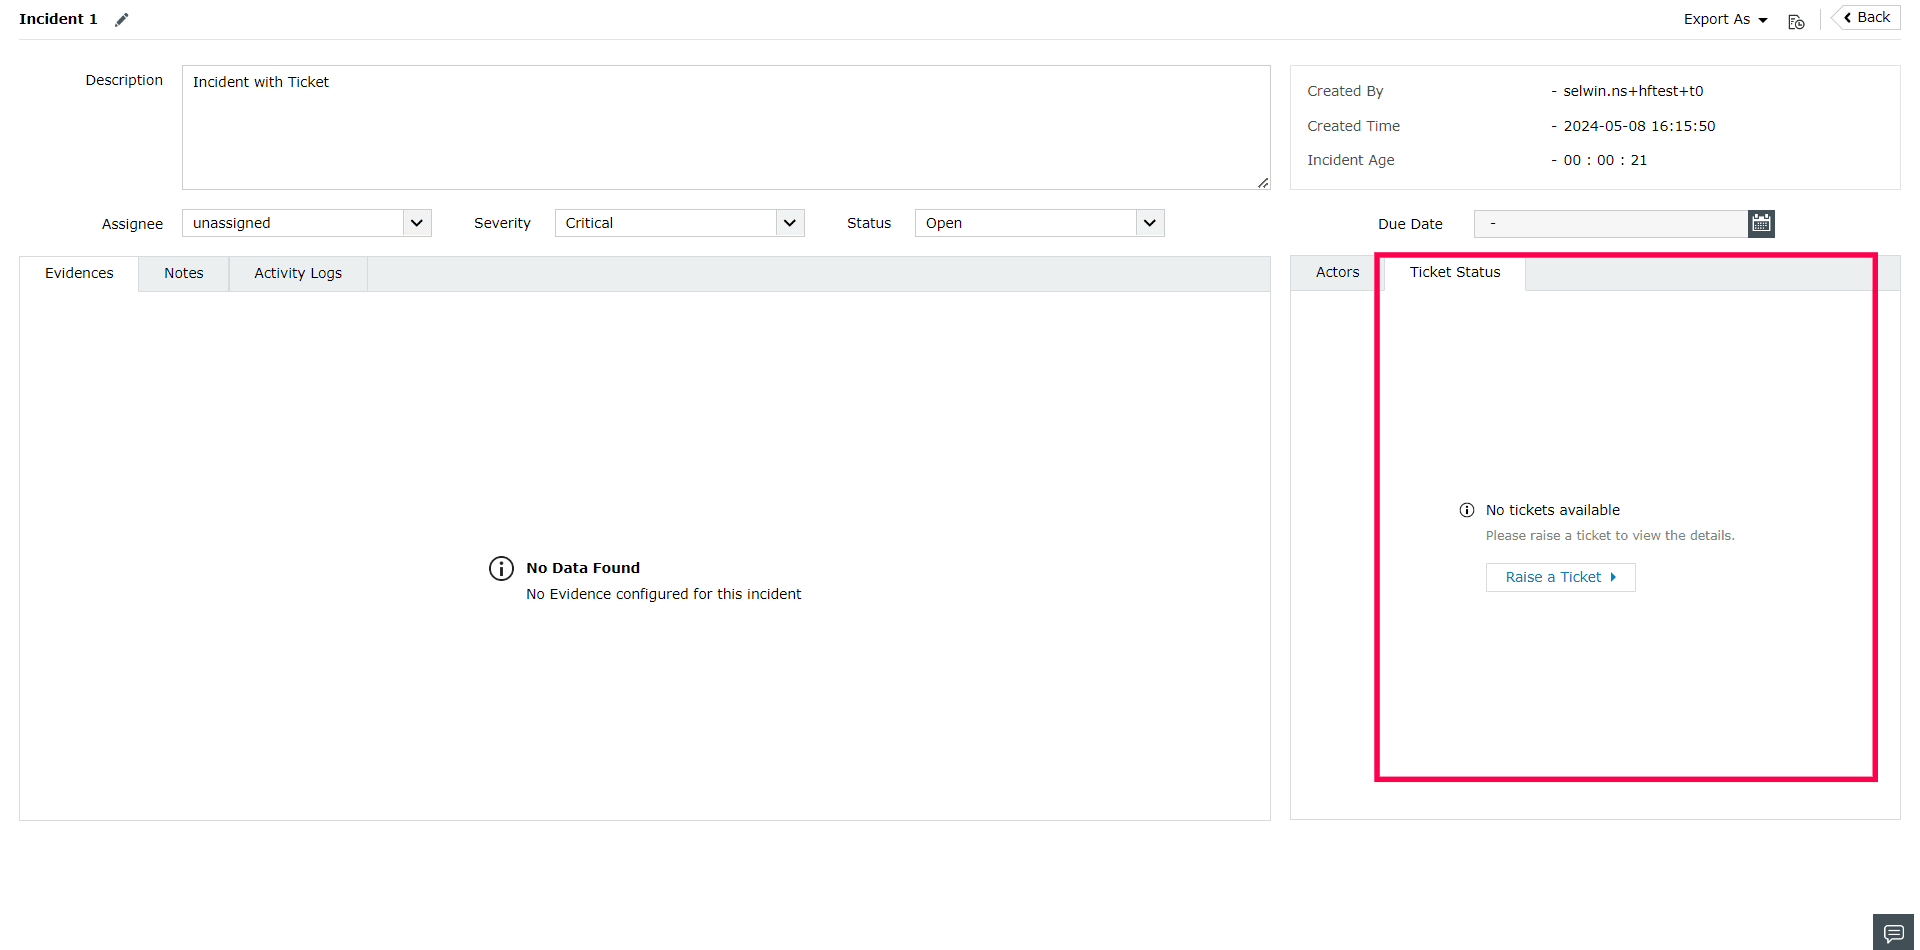This screenshot has width=1920, height=950.
Task: Click the Raise a Ticket link
Action: point(1551,577)
